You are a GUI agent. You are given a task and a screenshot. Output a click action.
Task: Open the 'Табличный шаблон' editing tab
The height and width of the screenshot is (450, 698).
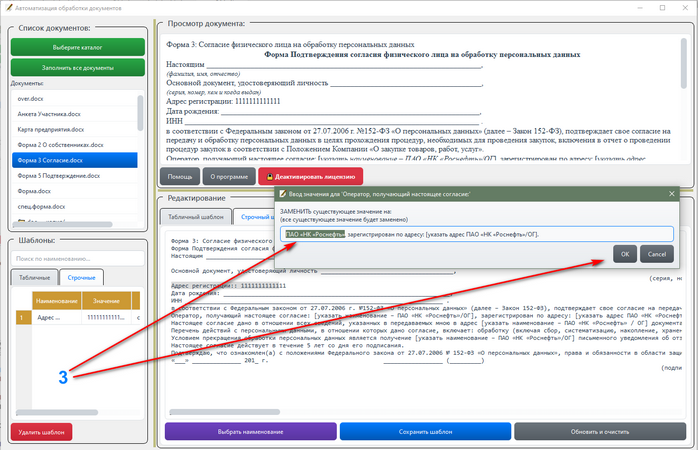(x=196, y=217)
